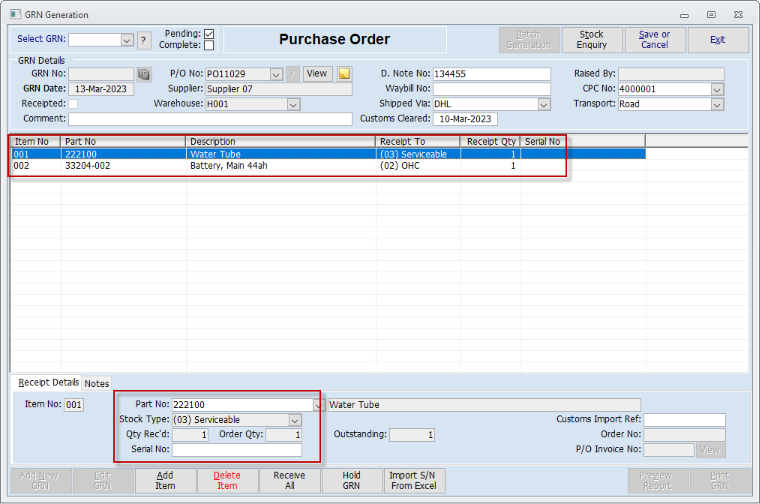Click the help question mark beside Select GRN
Screen dimensions: 760x504
(x=143, y=40)
